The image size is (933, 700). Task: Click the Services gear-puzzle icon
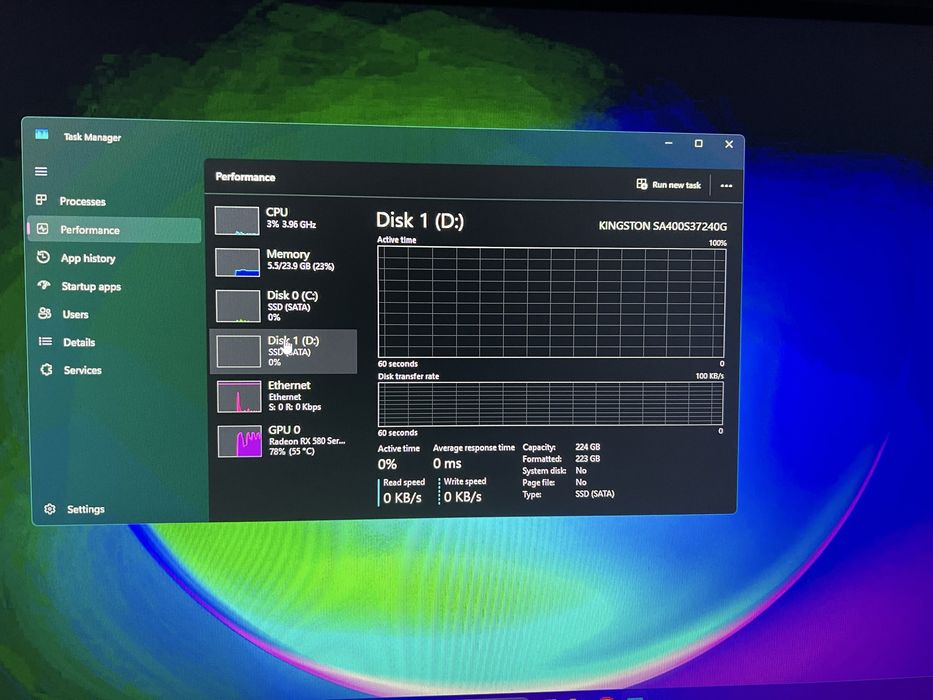tap(46, 370)
